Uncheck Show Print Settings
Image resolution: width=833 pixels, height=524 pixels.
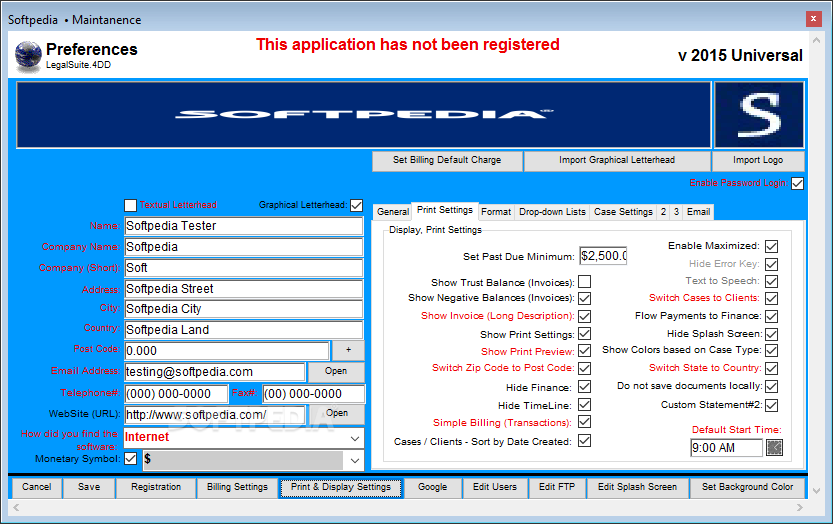(x=584, y=334)
